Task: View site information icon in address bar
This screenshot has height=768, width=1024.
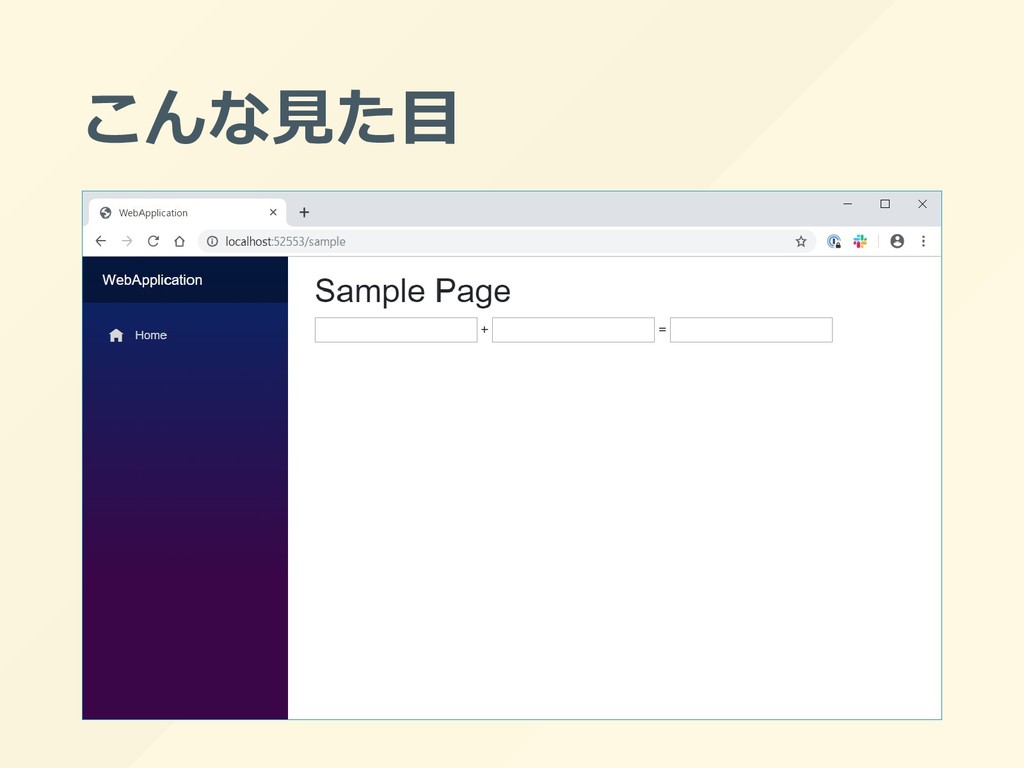Action: (x=212, y=241)
